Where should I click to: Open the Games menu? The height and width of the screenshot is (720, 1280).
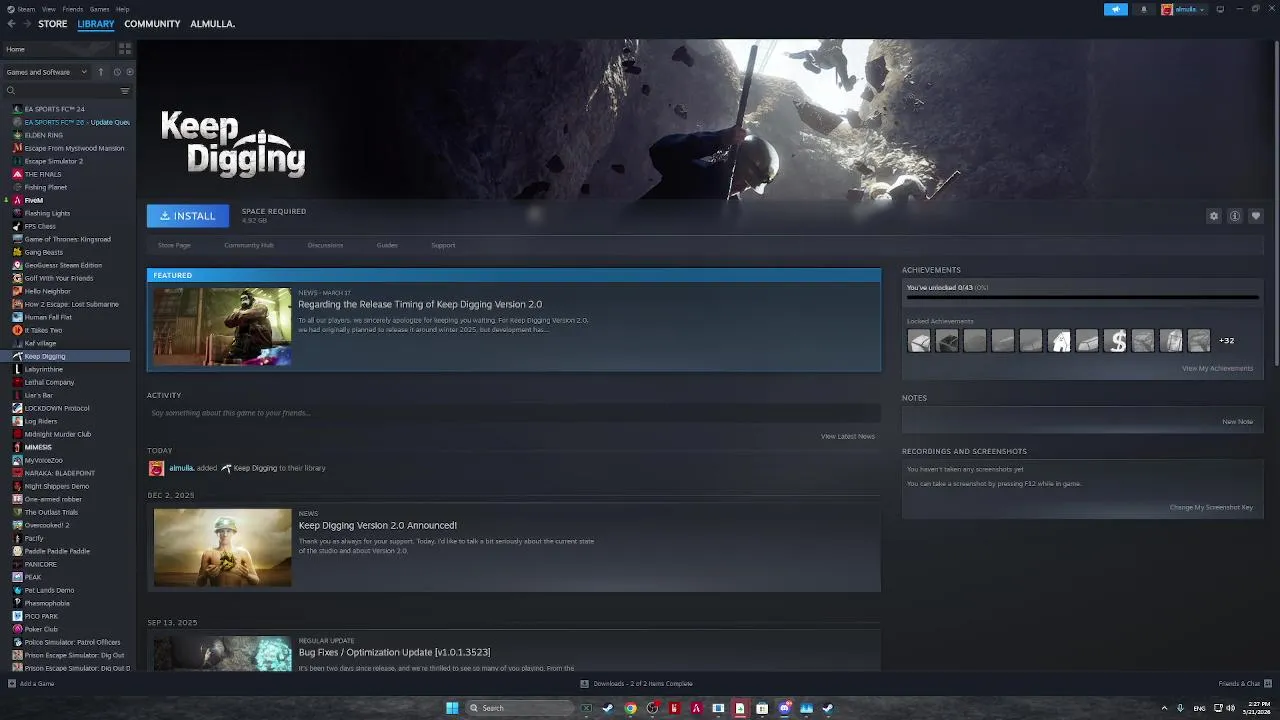tap(99, 9)
